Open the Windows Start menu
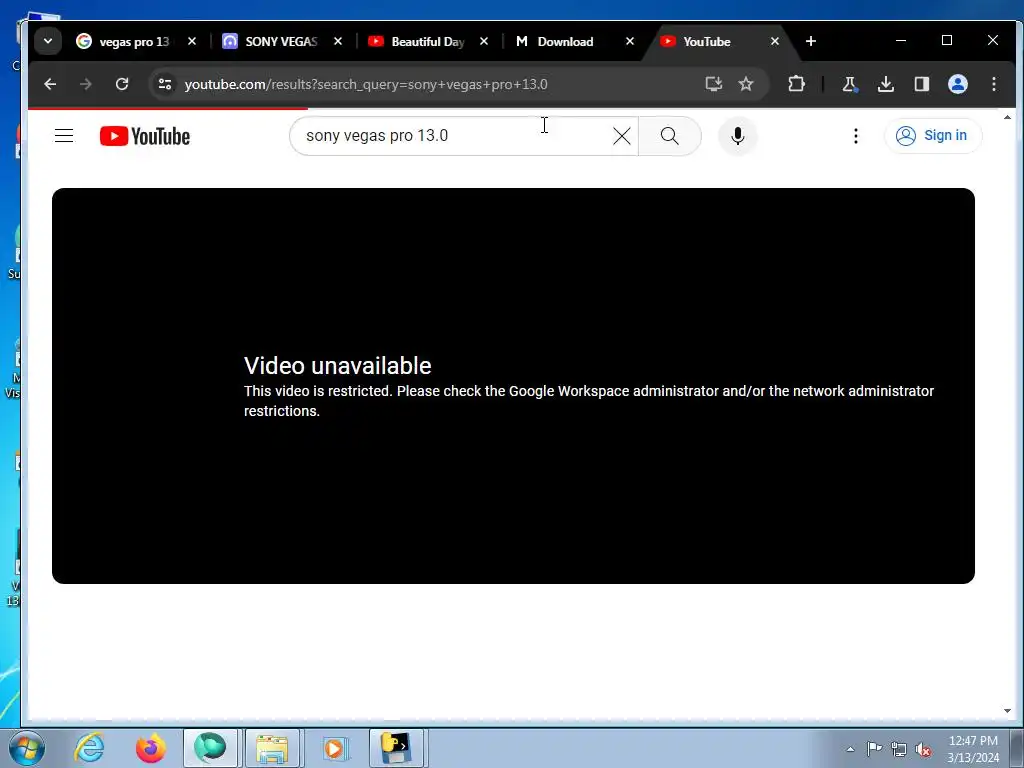The image size is (1024, 768). [x=27, y=748]
